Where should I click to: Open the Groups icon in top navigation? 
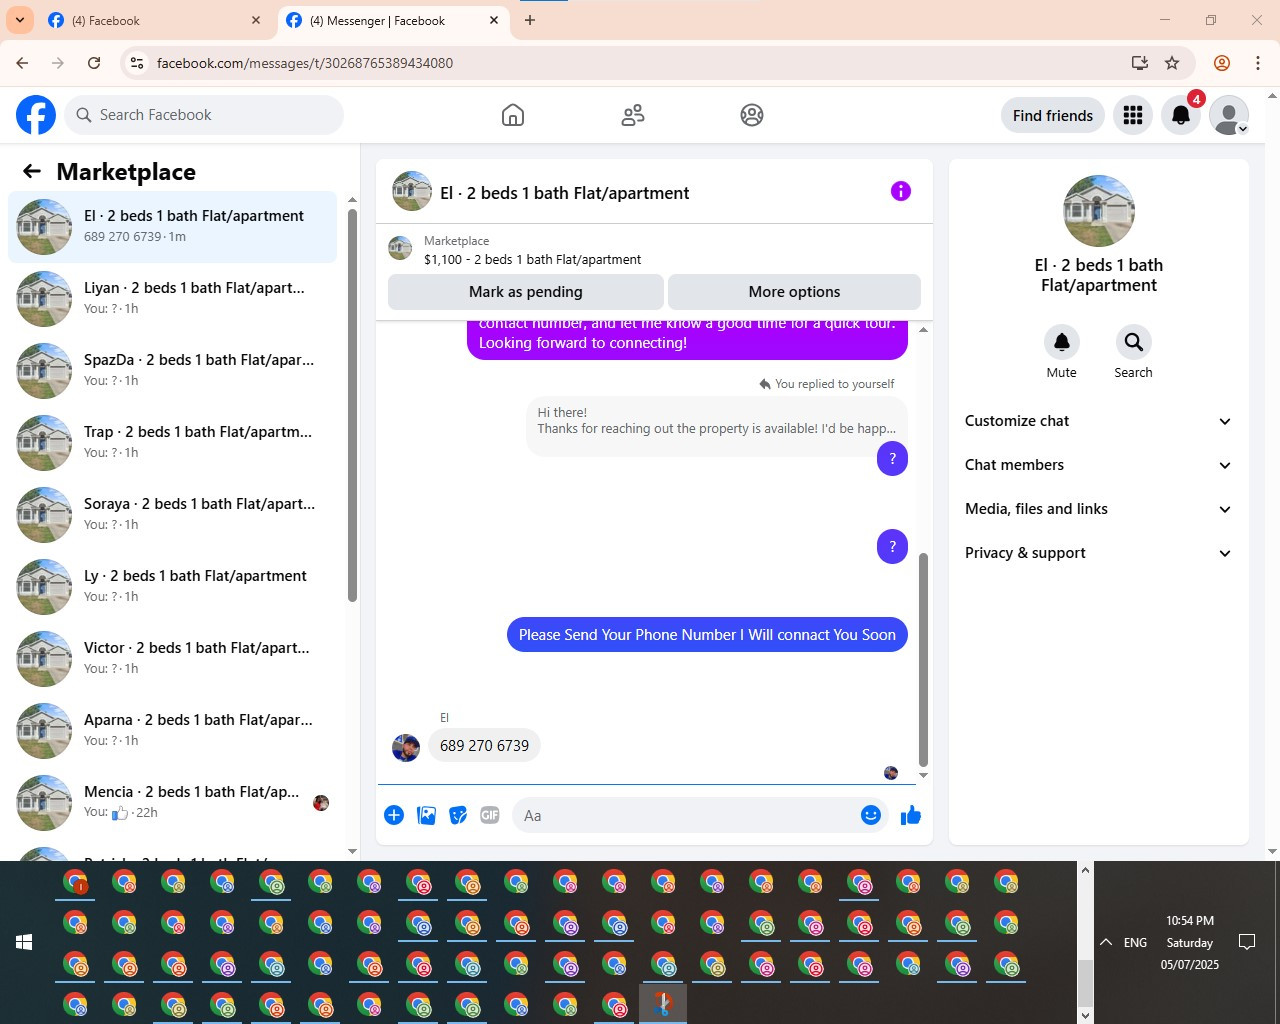[x=752, y=115]
